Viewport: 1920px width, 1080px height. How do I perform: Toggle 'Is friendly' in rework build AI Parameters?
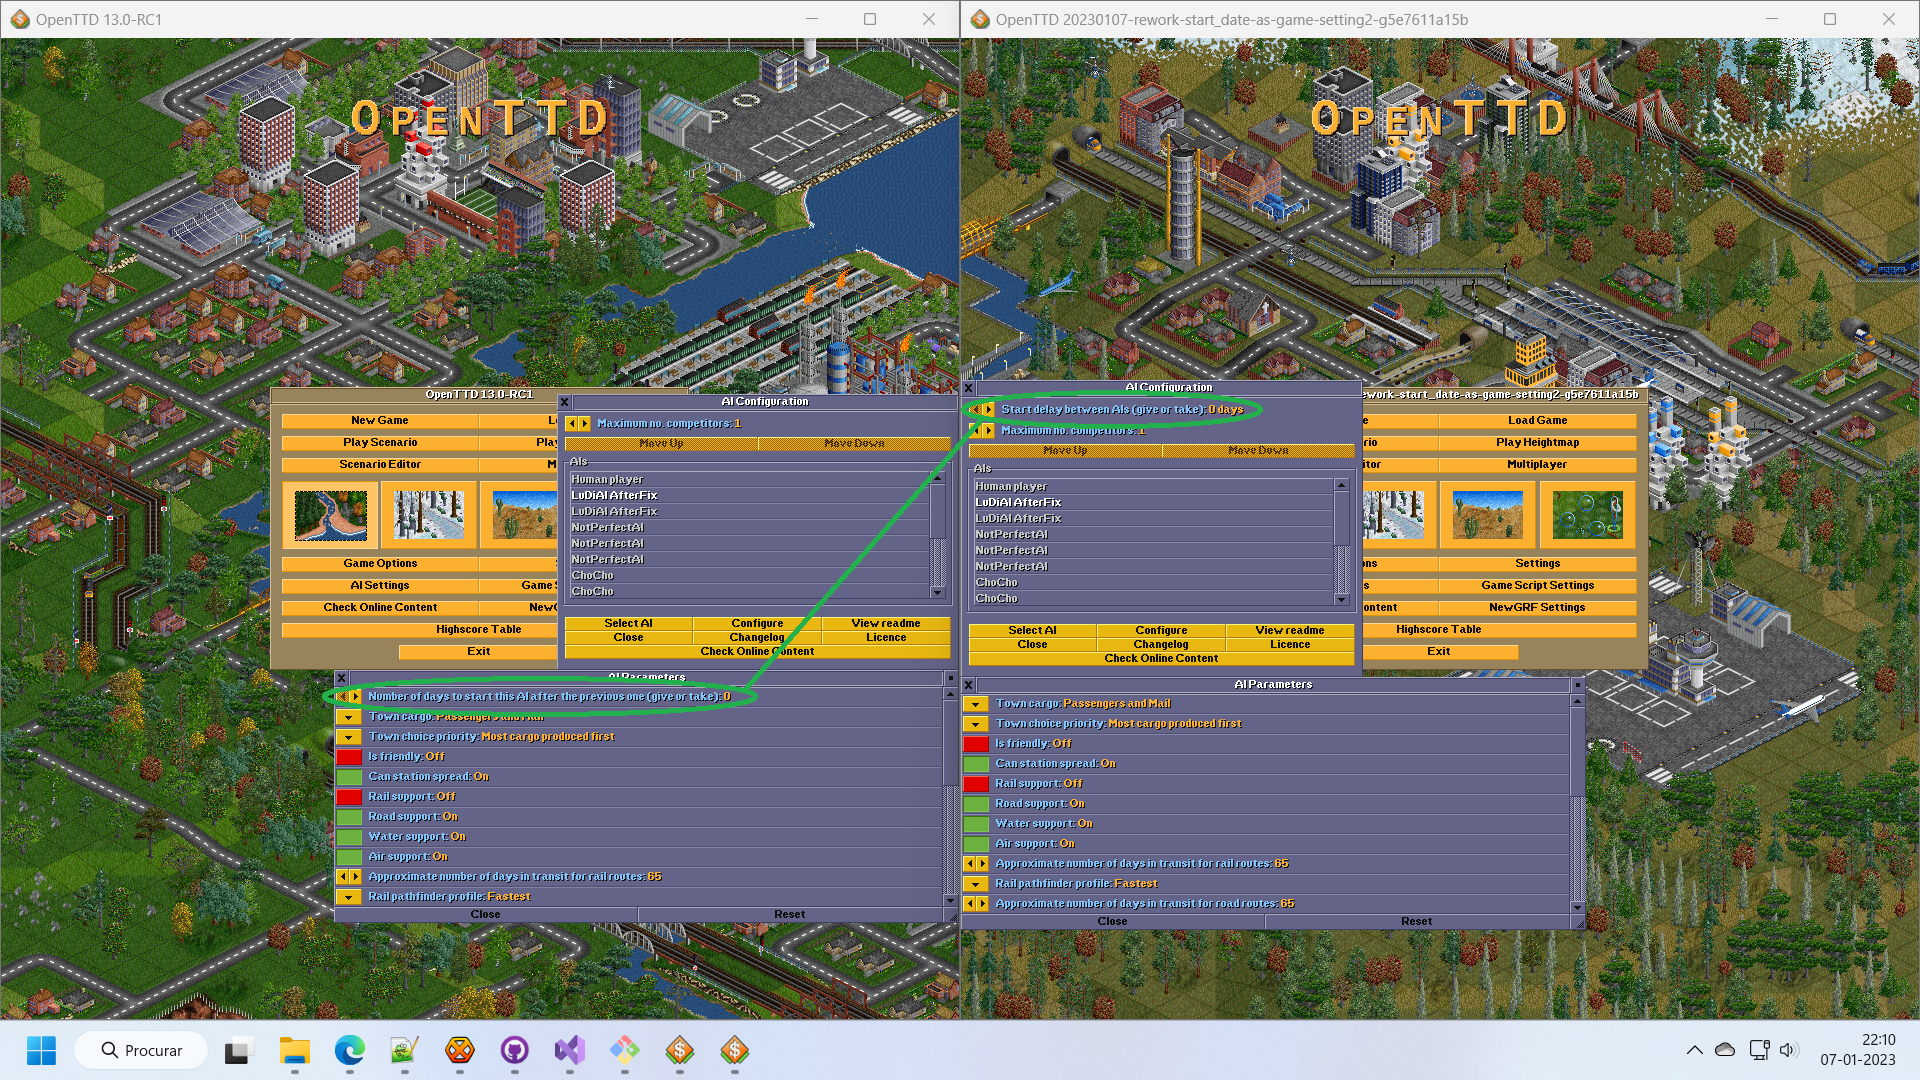(x=976, y=744)
